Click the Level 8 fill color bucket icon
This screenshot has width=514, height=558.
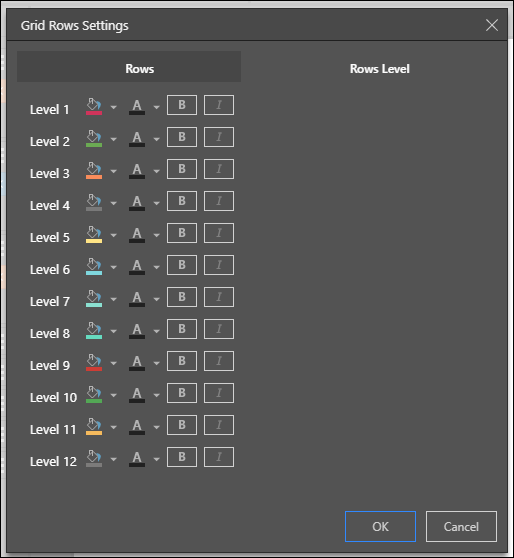(x=94, y=331)
